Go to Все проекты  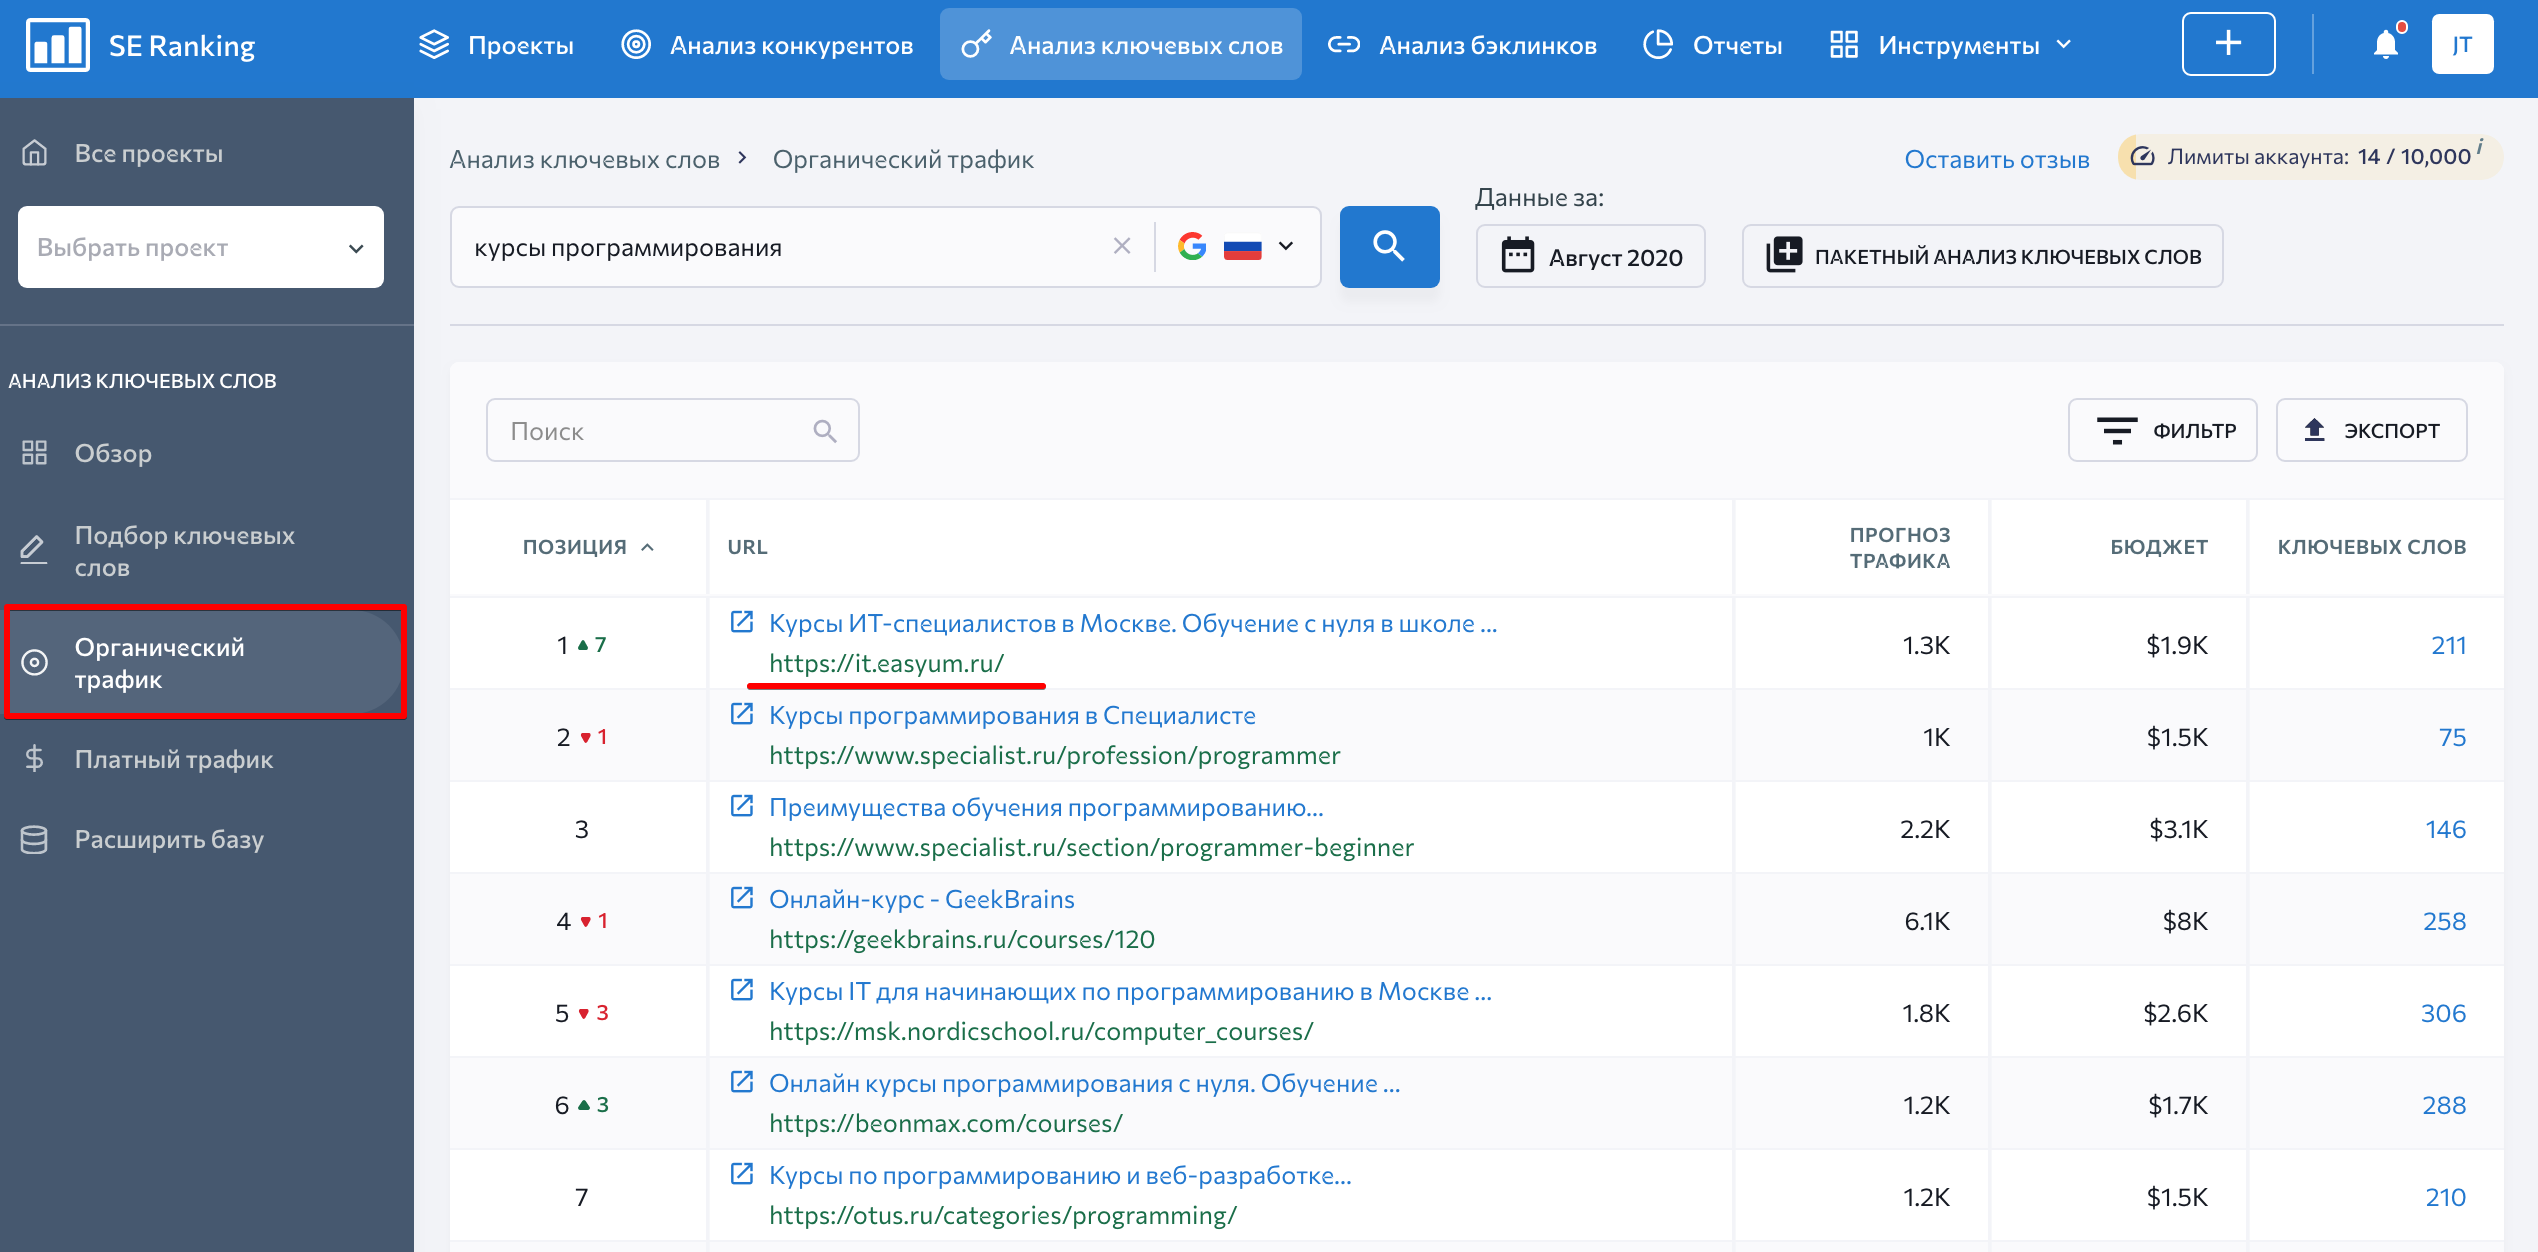click(x=122, y=153)
